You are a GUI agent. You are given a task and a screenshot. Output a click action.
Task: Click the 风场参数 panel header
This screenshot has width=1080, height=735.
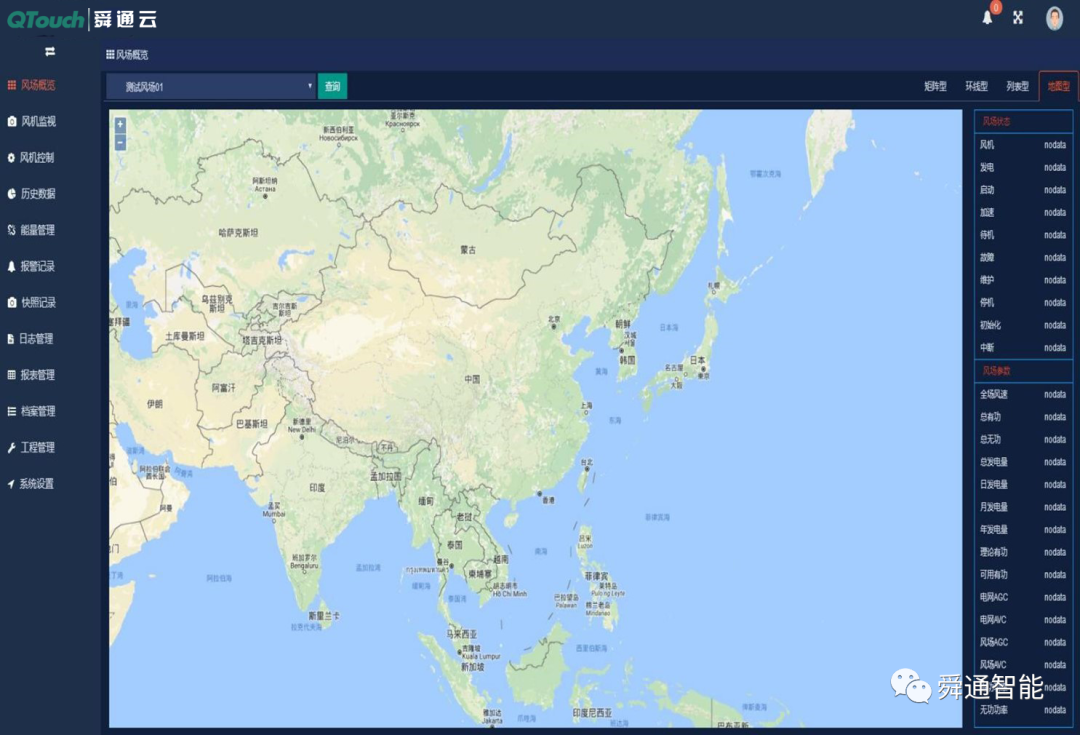pyautogui.click(x=1024, y=371)
